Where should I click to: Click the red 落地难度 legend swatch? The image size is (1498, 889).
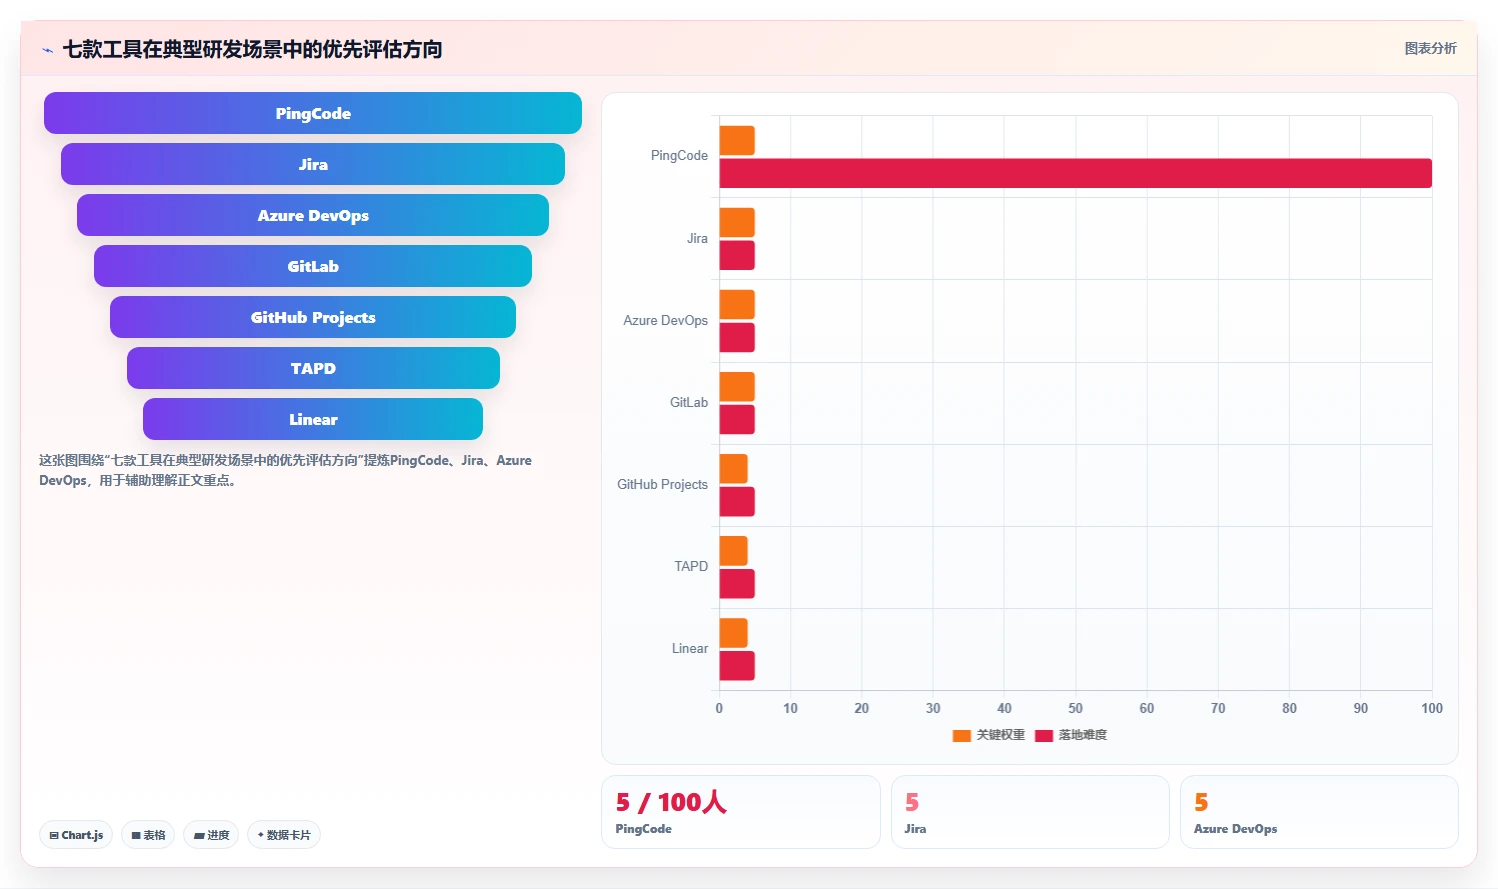pyautogui.click(x=1044, y=735)
